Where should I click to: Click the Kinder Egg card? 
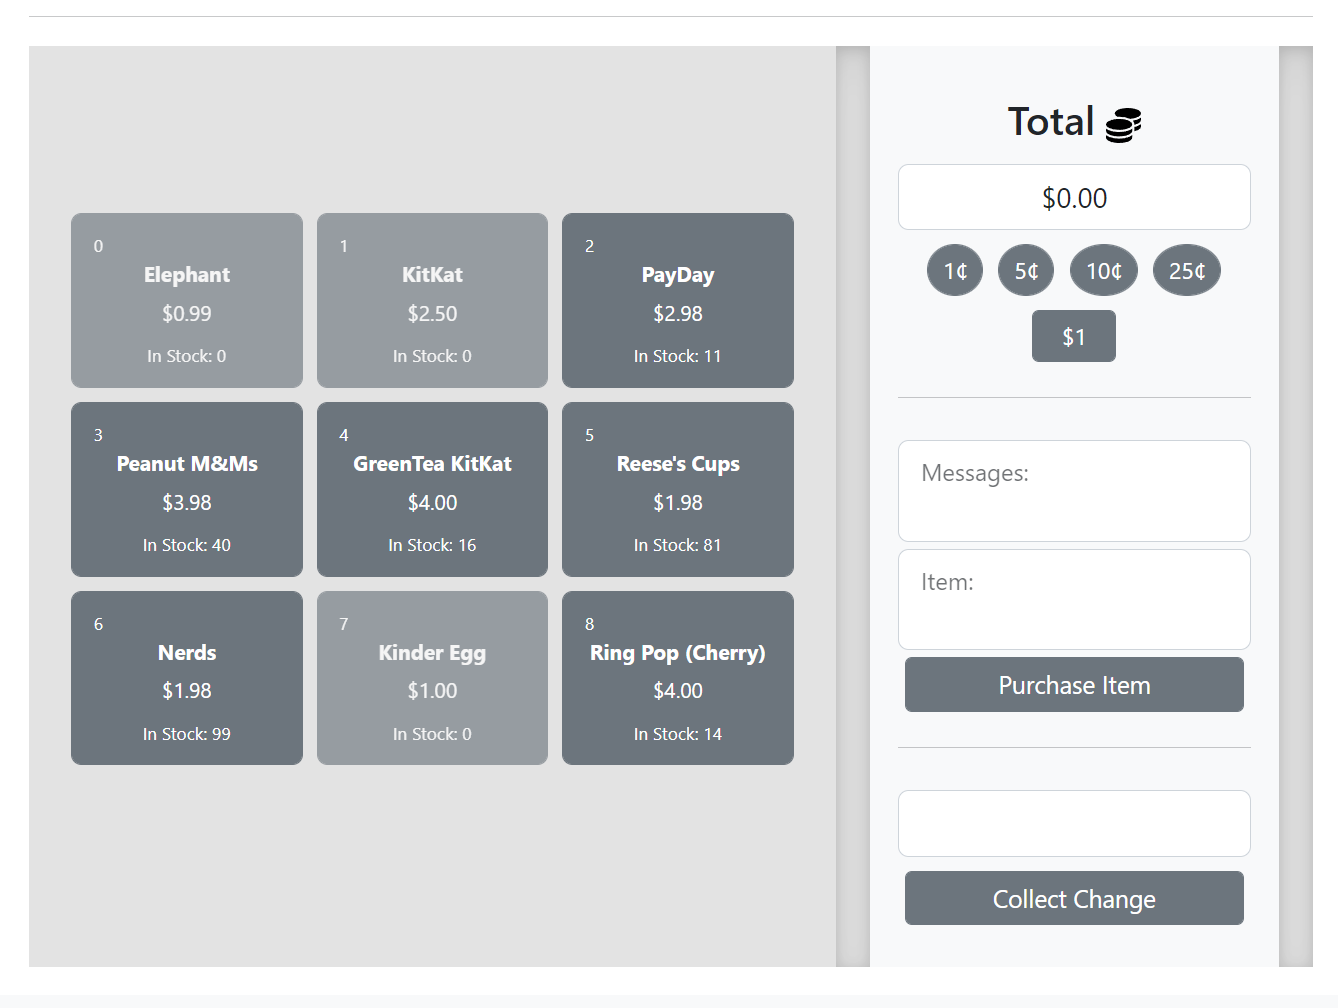[432, 678]
